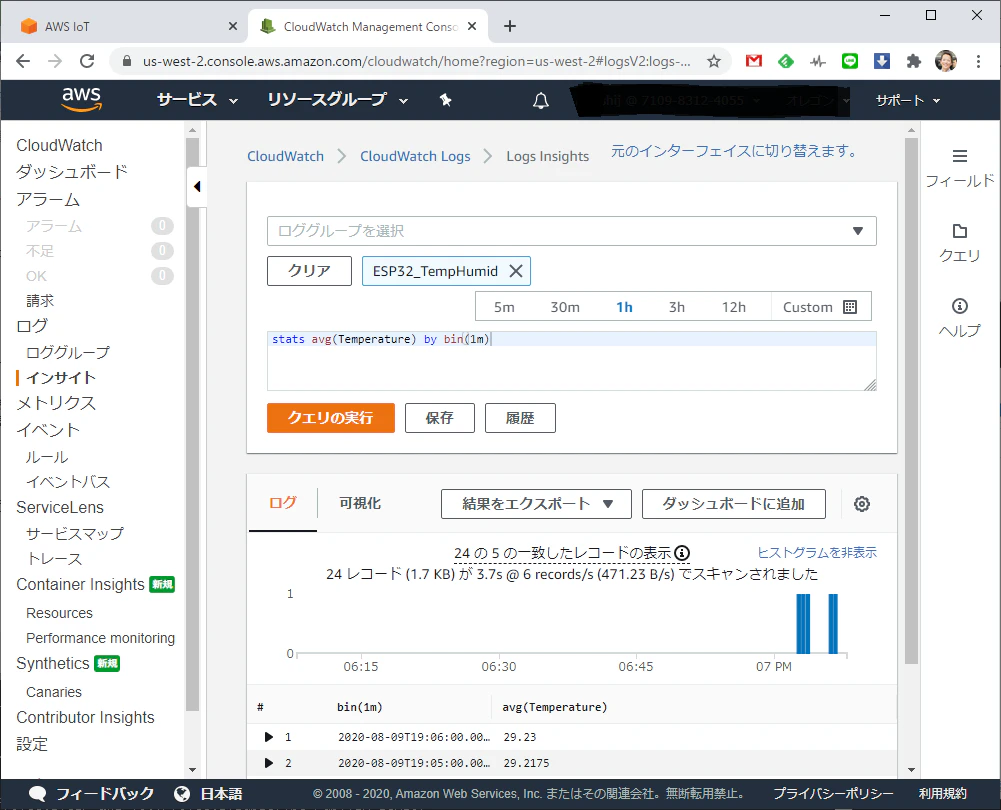Viewport: 1001px width, 810px height.
Task: Click the 保存 button
Action: click(439, 417)
